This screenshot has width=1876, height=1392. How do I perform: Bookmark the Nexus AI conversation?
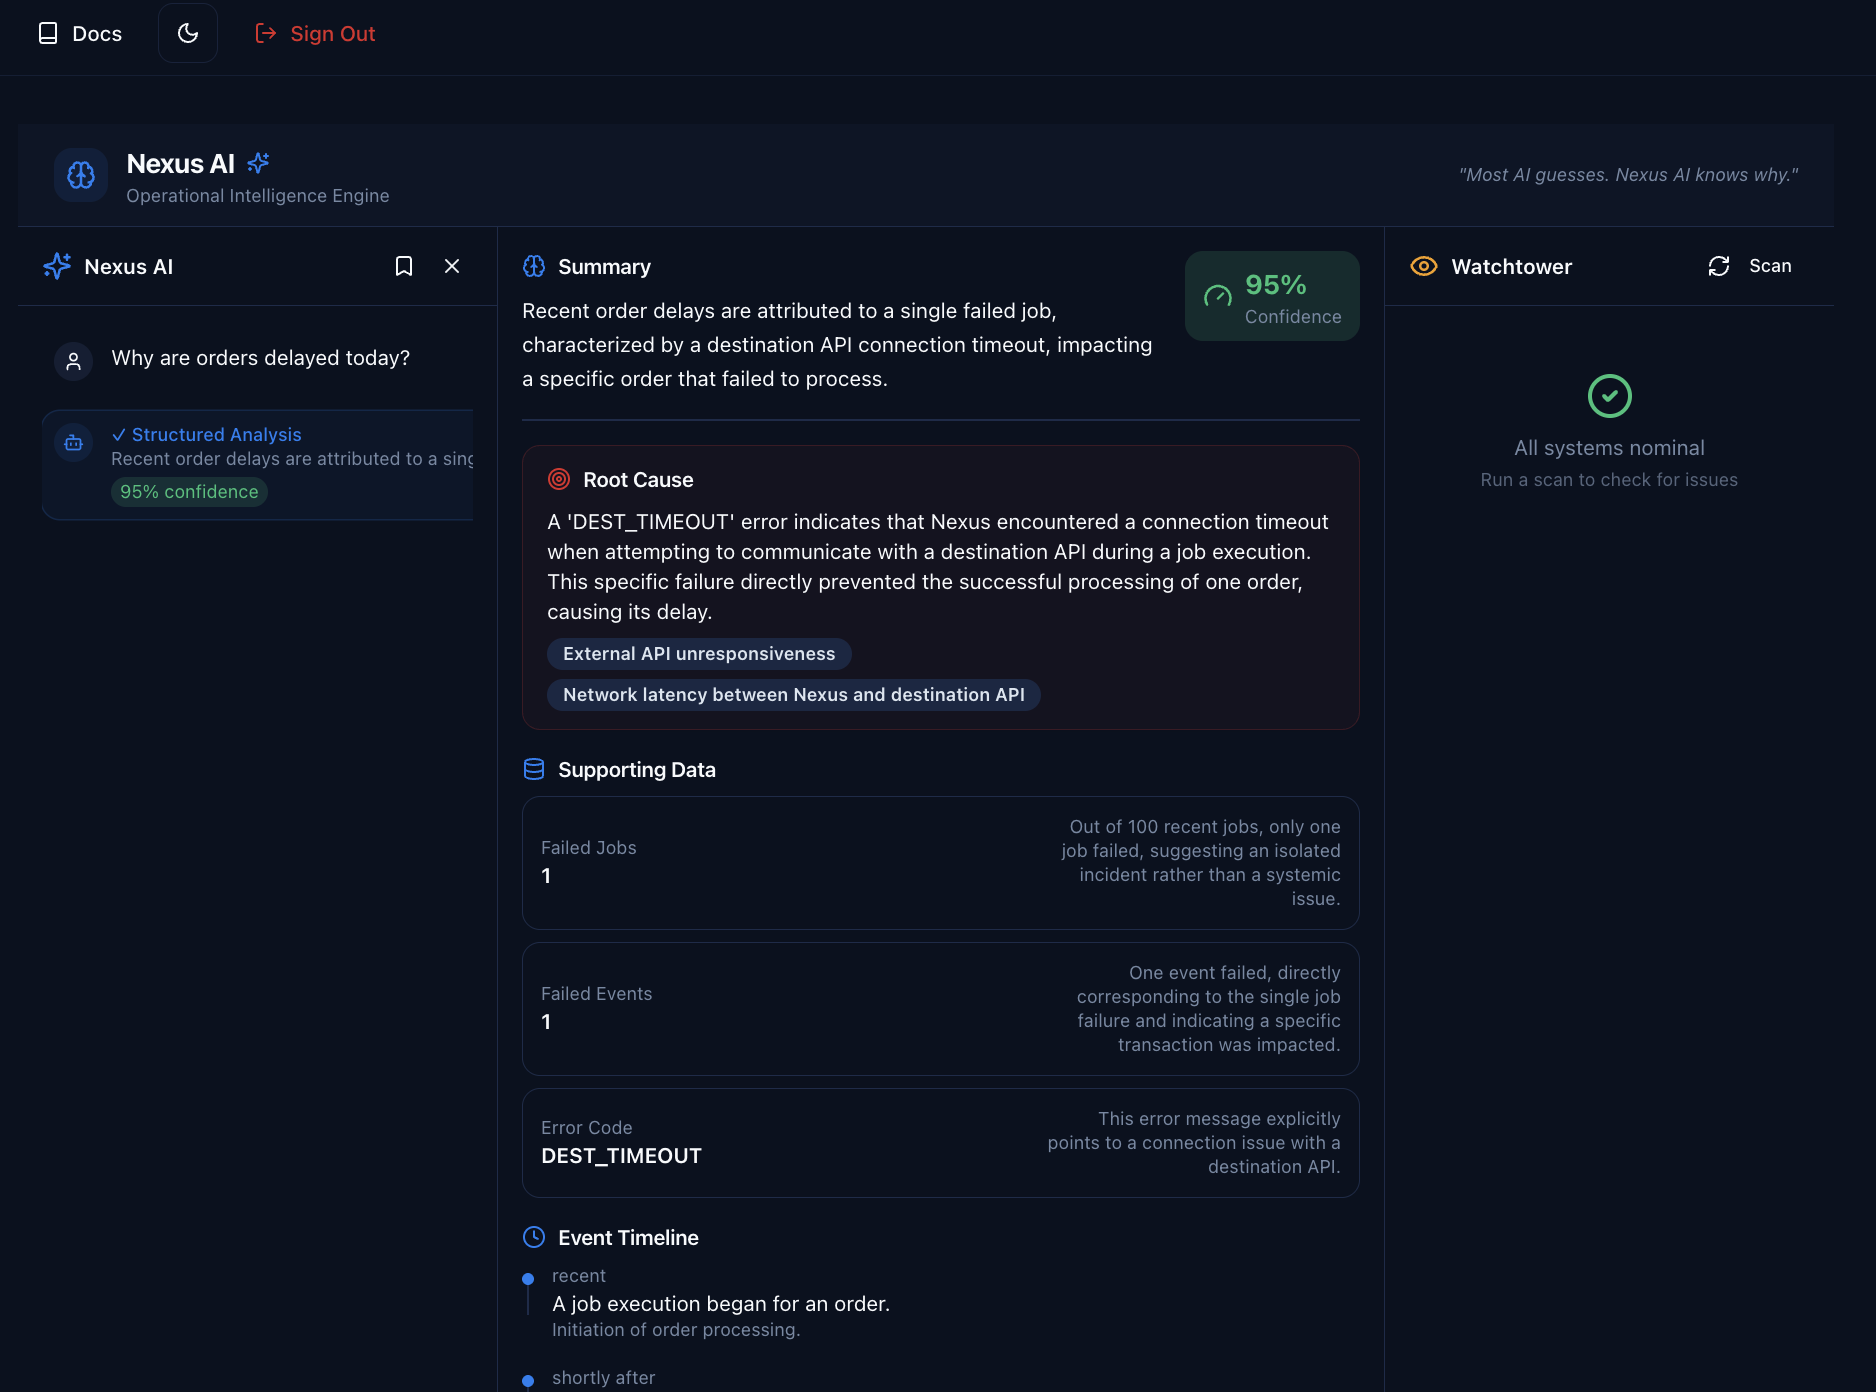[x=403, y=266]
